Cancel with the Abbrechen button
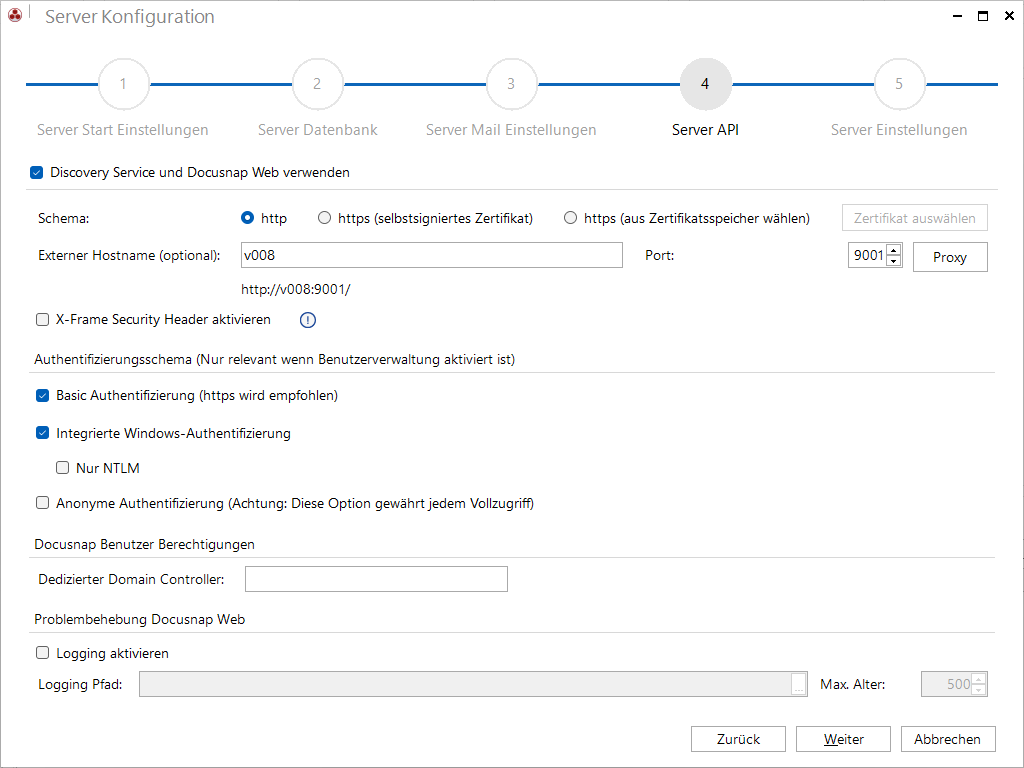This screenshot has height=768, width=1024. click(948, 739)
